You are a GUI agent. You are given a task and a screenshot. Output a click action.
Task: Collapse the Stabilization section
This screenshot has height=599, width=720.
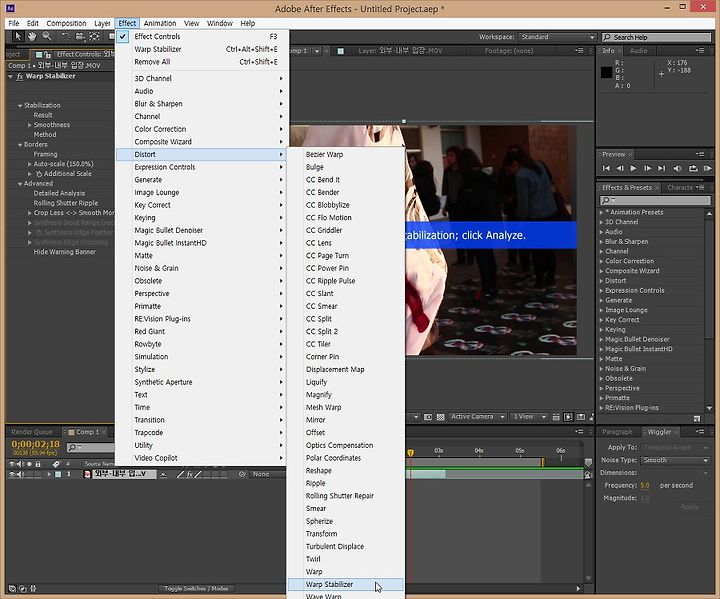point(20,106)
